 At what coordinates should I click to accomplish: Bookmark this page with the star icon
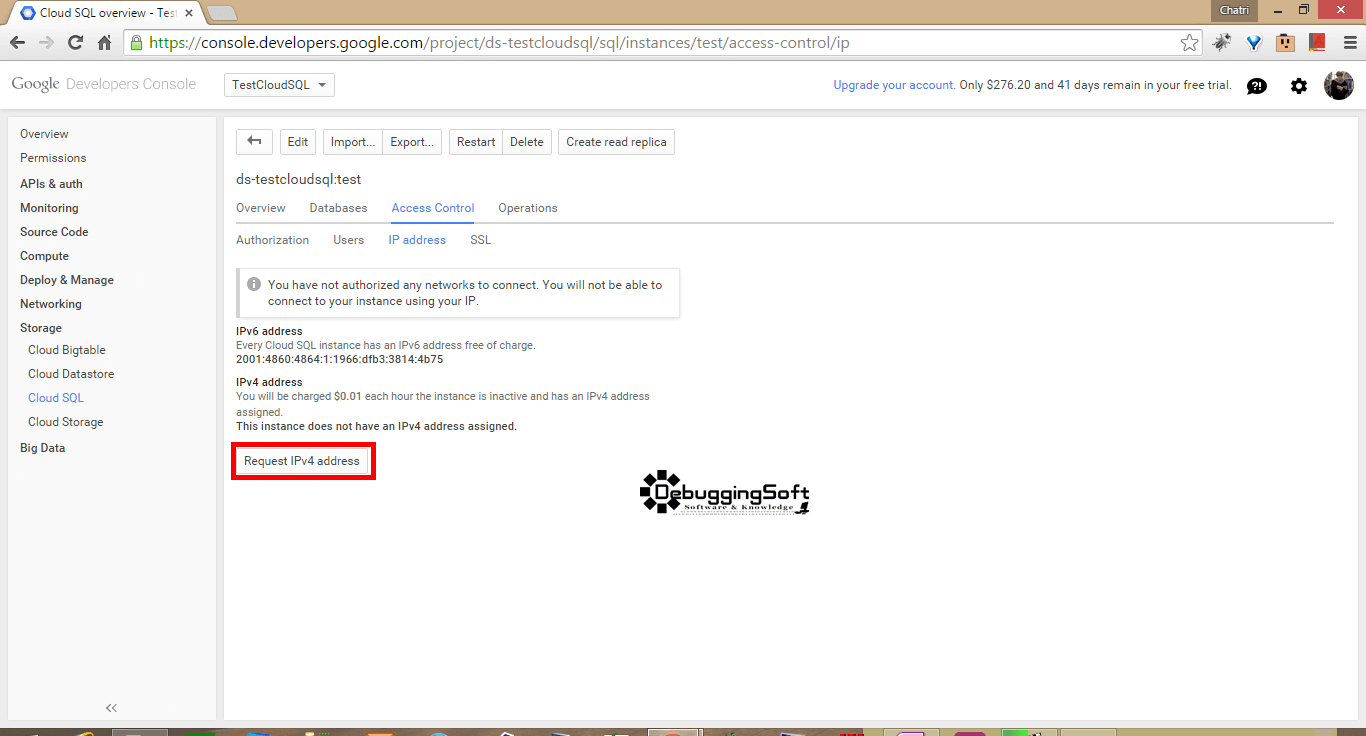[1189, 42]
